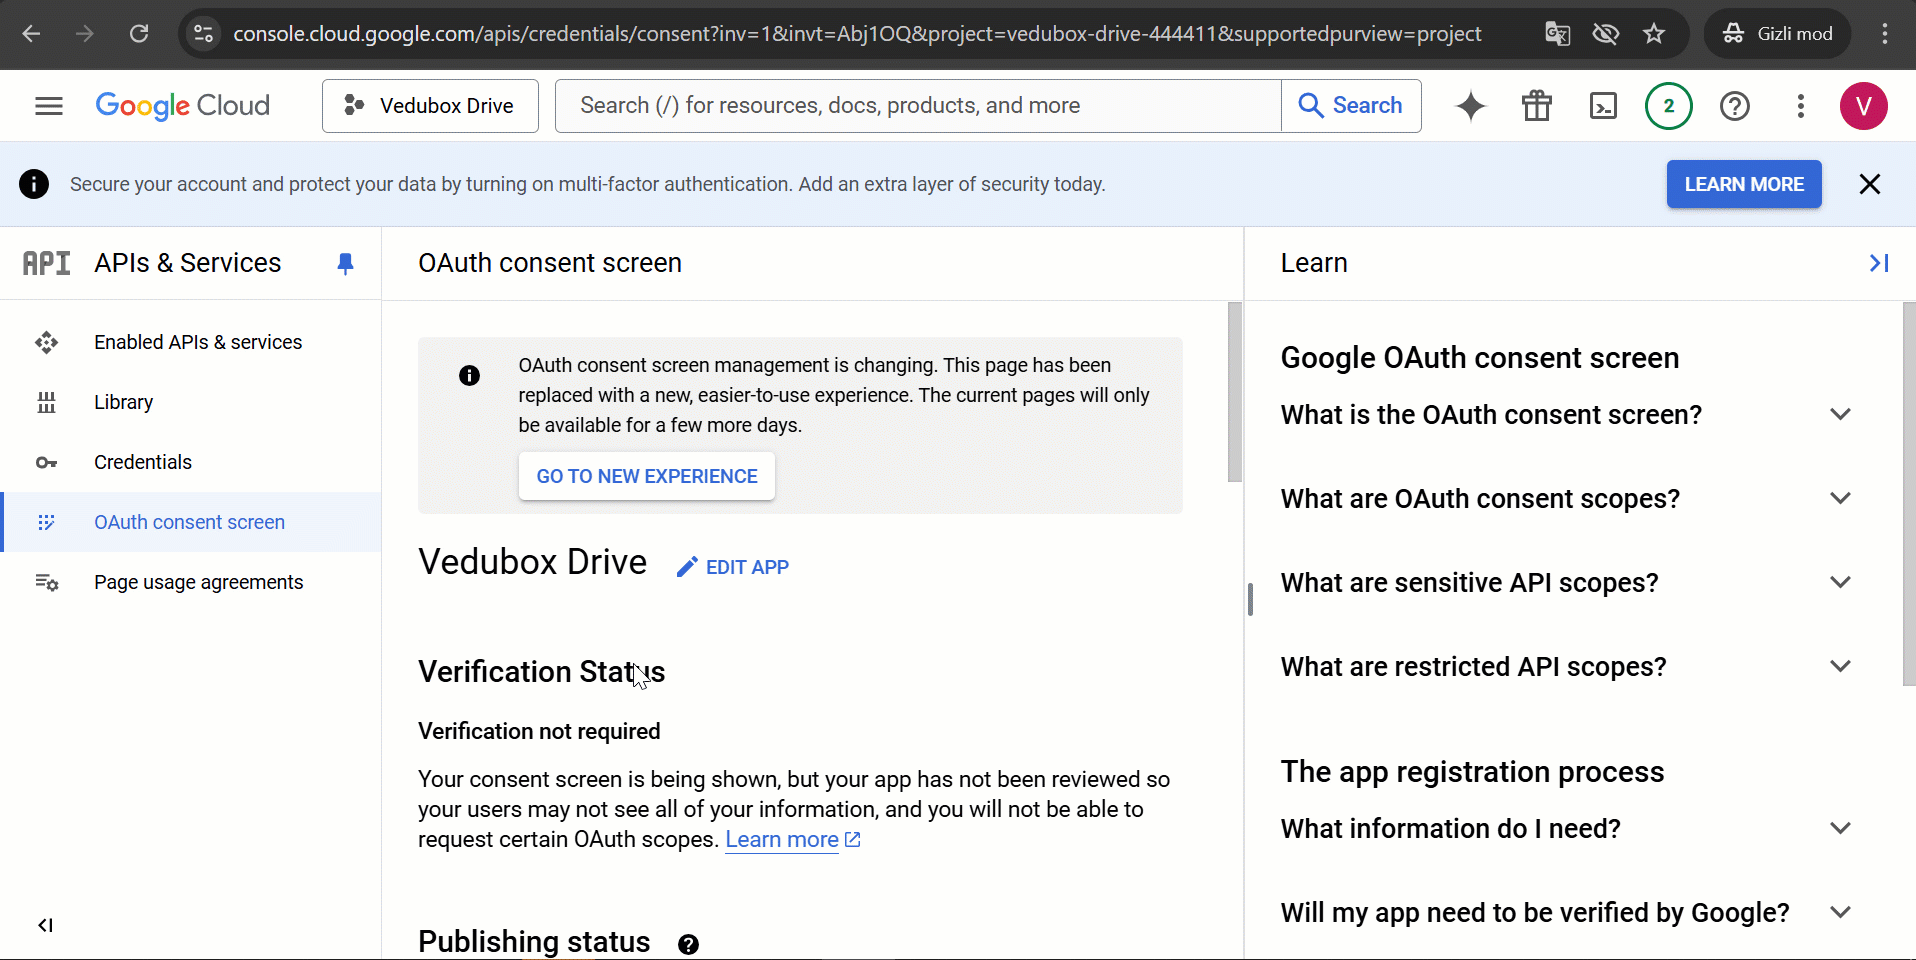
Task: Open the Google Cloud hamburger navigation menu
Action: point(48,106)
